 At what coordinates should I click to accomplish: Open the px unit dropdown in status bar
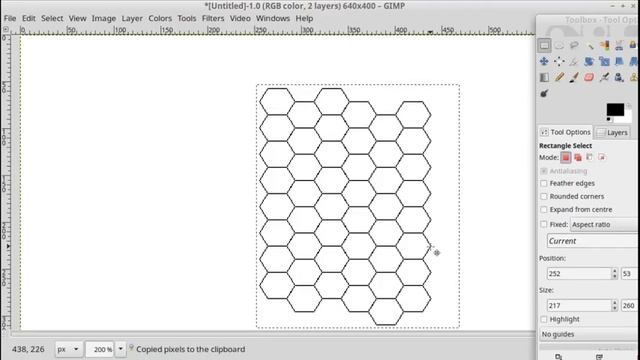68,349
